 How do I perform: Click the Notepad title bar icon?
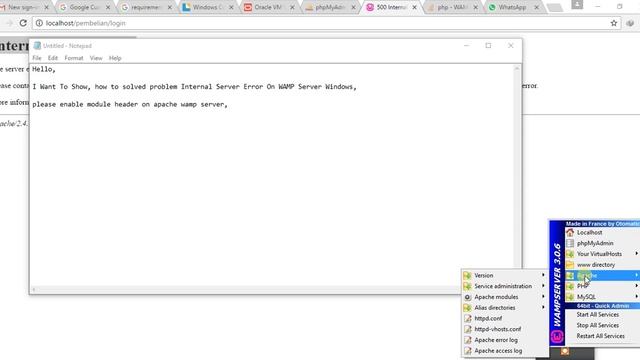37,46
